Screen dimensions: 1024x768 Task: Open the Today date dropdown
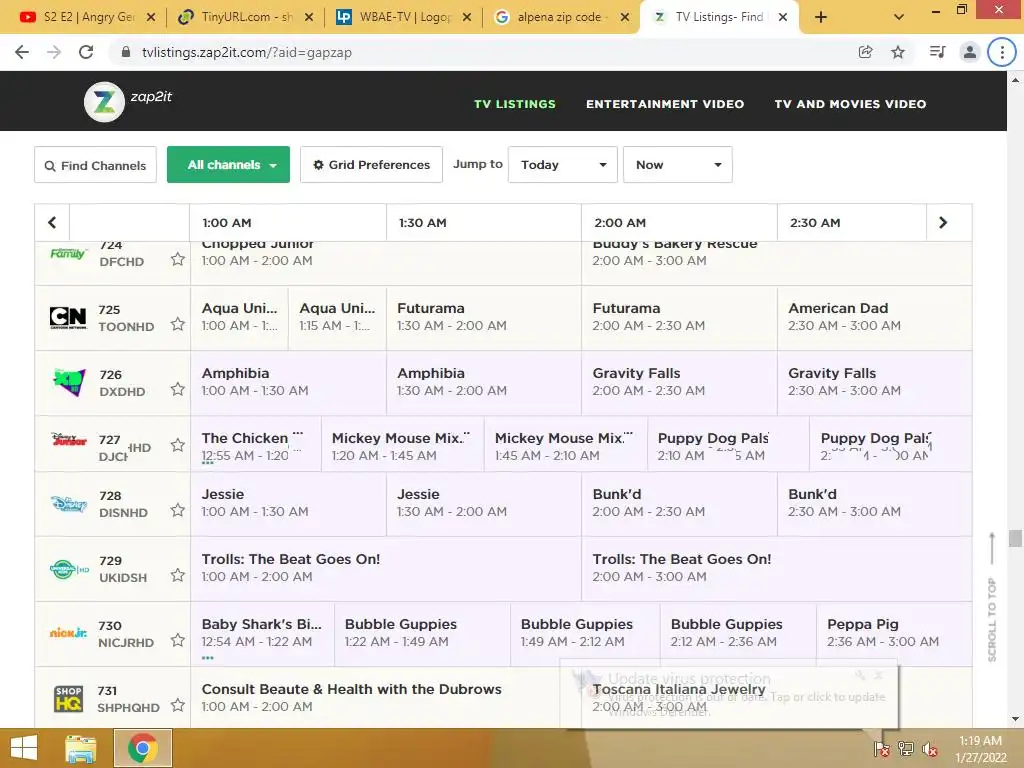pyautogui.click(x=563, y=165)
